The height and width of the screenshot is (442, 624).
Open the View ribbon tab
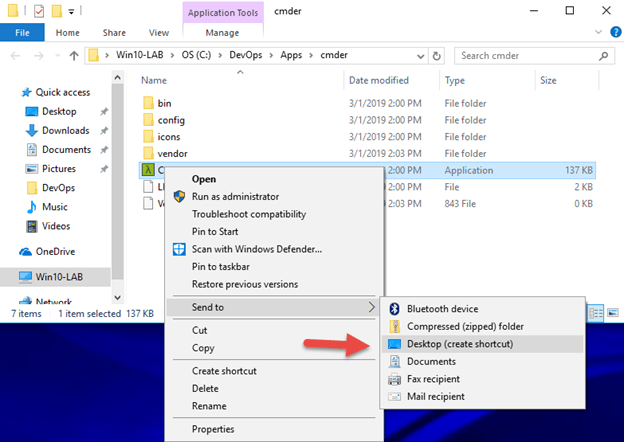coord(159,33)
